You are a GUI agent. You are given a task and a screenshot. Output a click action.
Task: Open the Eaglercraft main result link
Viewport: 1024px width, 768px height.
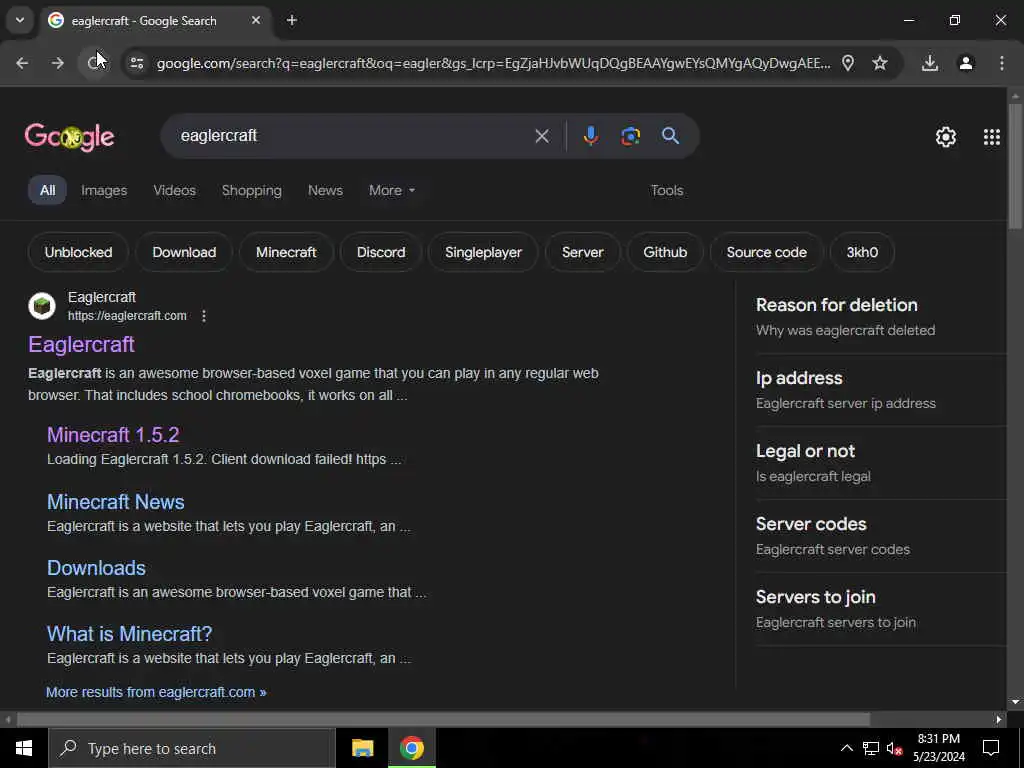point(81,344)
